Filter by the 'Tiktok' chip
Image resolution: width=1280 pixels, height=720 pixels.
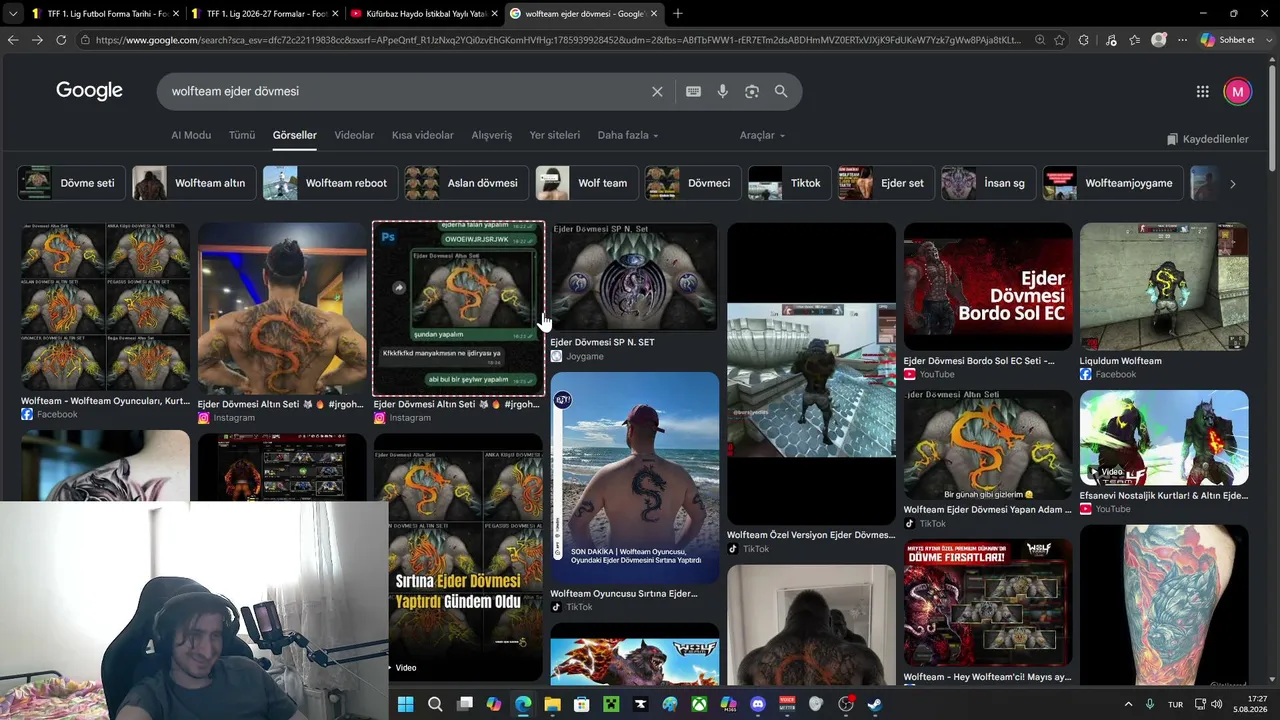click(789, 183)
